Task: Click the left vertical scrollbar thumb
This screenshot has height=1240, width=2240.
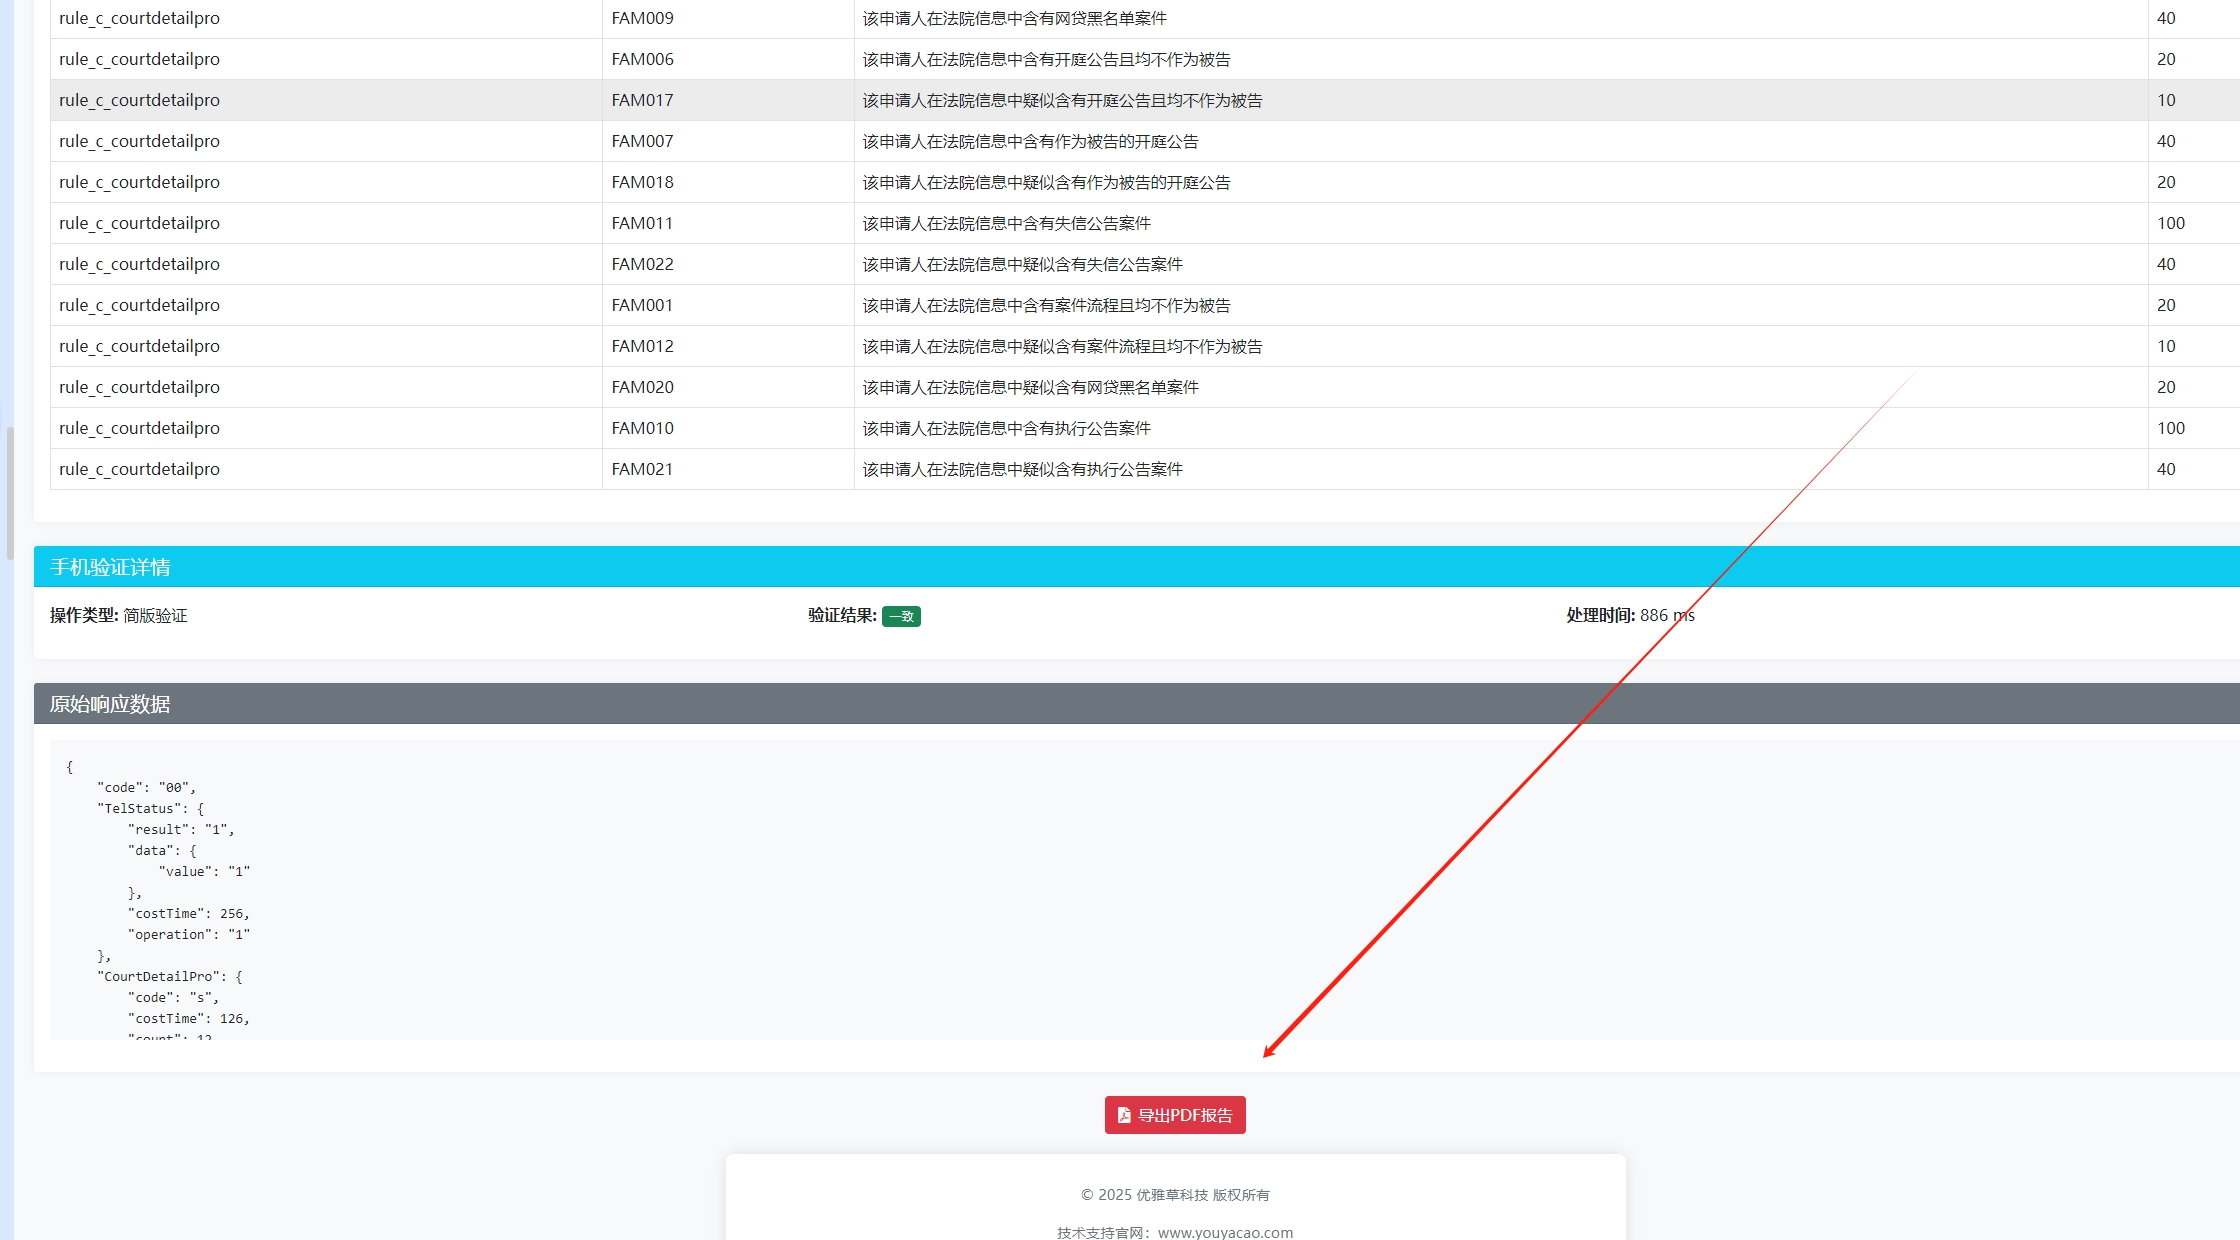Action: coord(10,492)
